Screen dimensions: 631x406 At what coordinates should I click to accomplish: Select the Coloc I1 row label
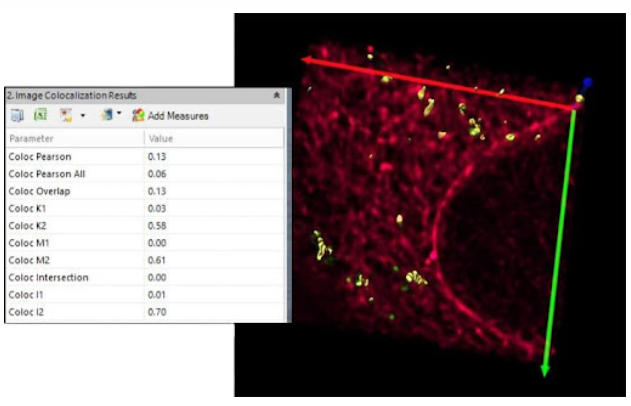tap(25, 295)
